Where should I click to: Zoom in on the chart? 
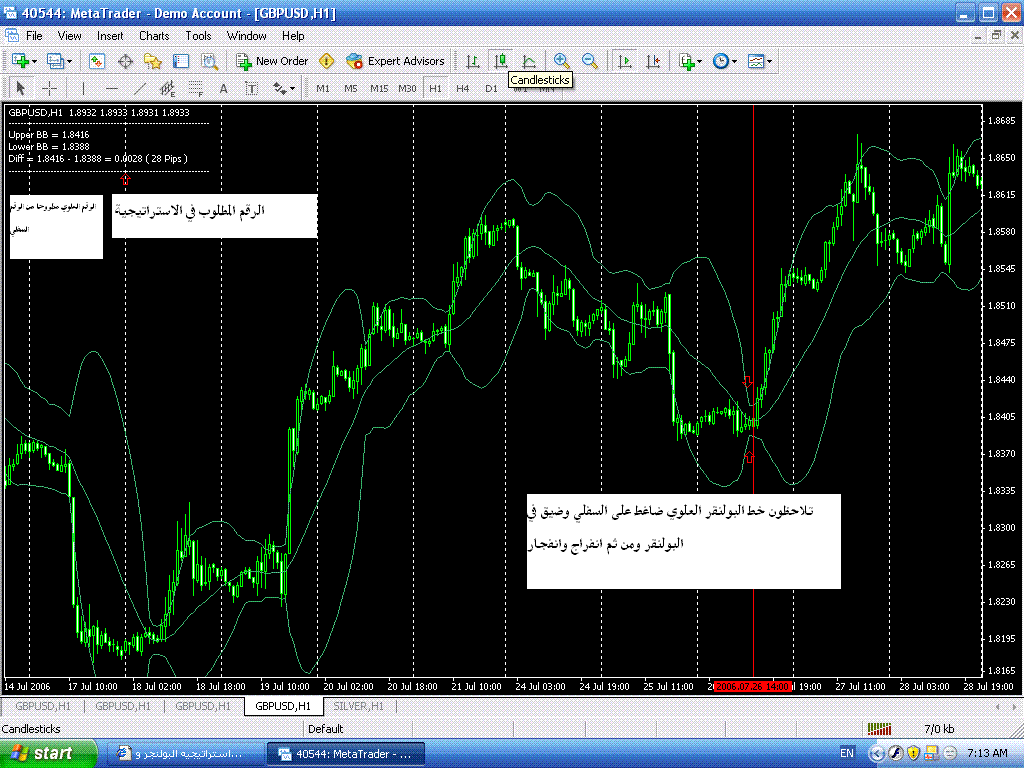tap(561, 61)
